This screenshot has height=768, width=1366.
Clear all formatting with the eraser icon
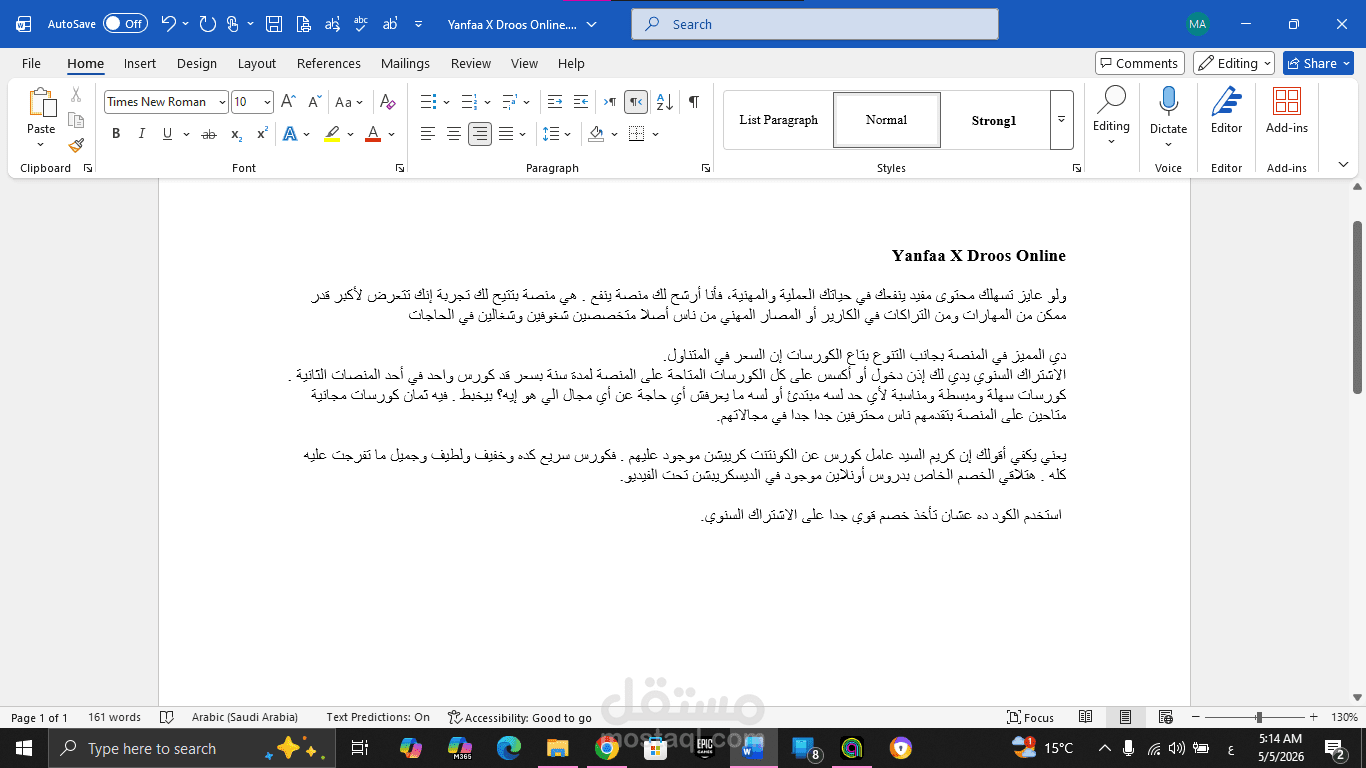tap(390, 102)
